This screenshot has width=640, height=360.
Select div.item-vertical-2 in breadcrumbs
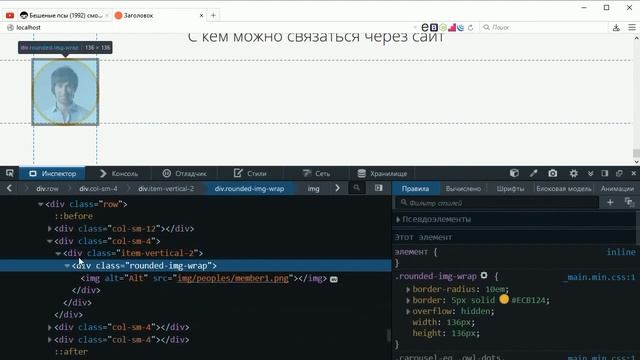(166, 189)
